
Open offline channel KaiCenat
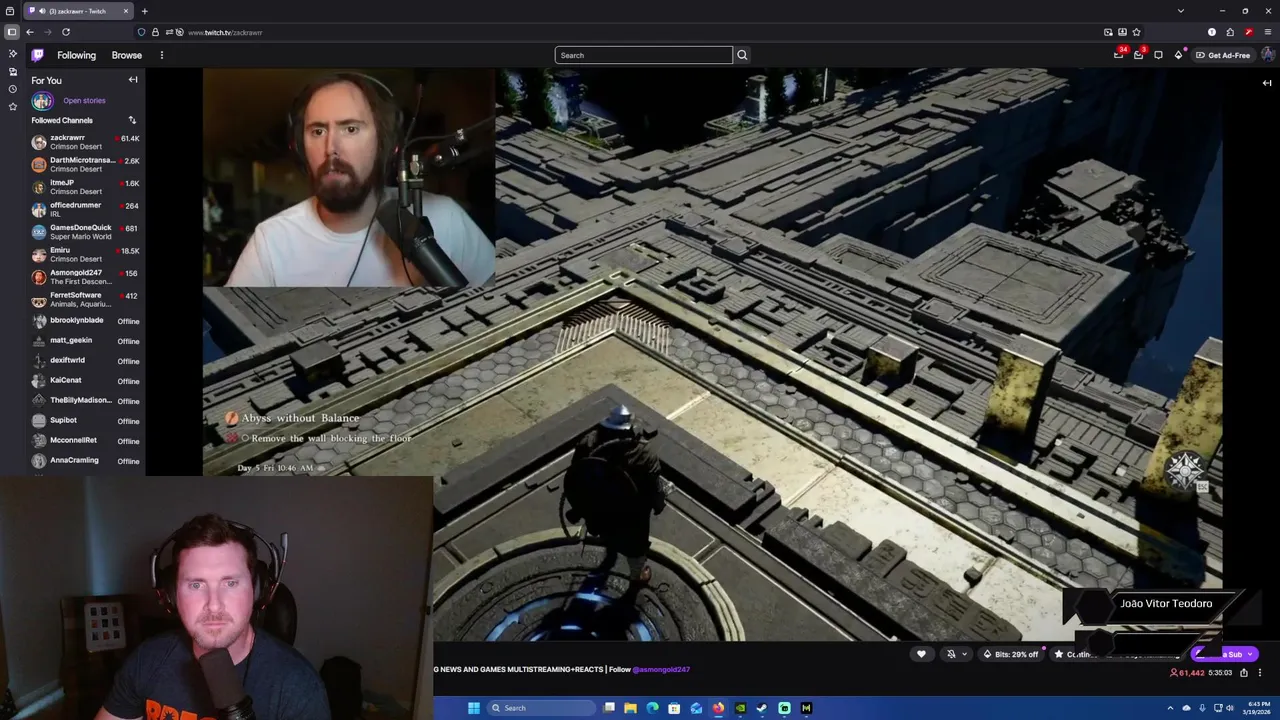(x=85, y=381)
